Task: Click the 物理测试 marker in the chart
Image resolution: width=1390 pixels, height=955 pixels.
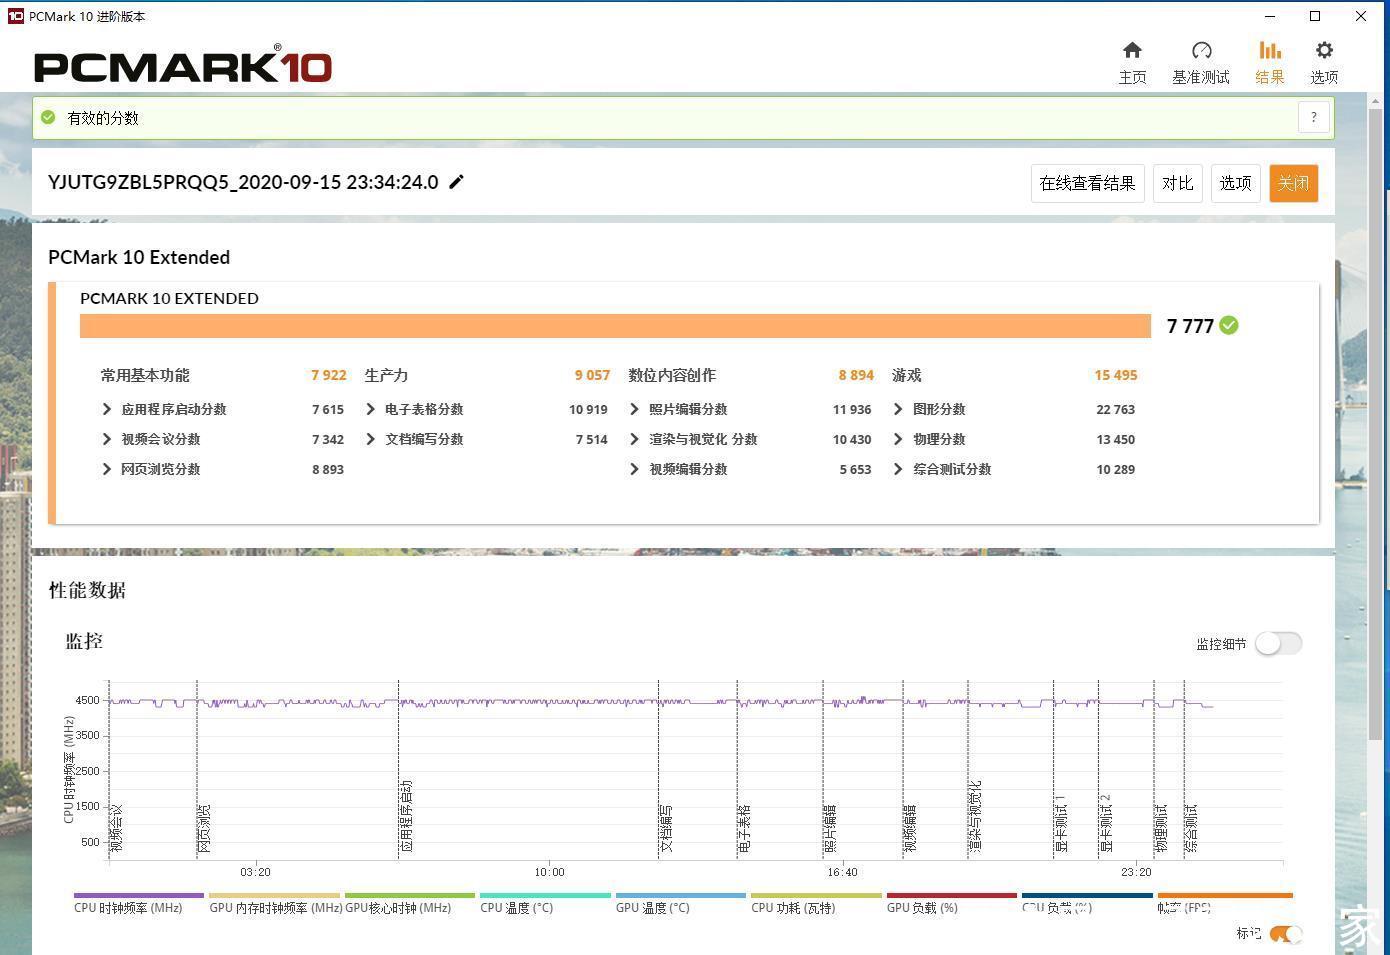Action: (x=1161, y=828)
